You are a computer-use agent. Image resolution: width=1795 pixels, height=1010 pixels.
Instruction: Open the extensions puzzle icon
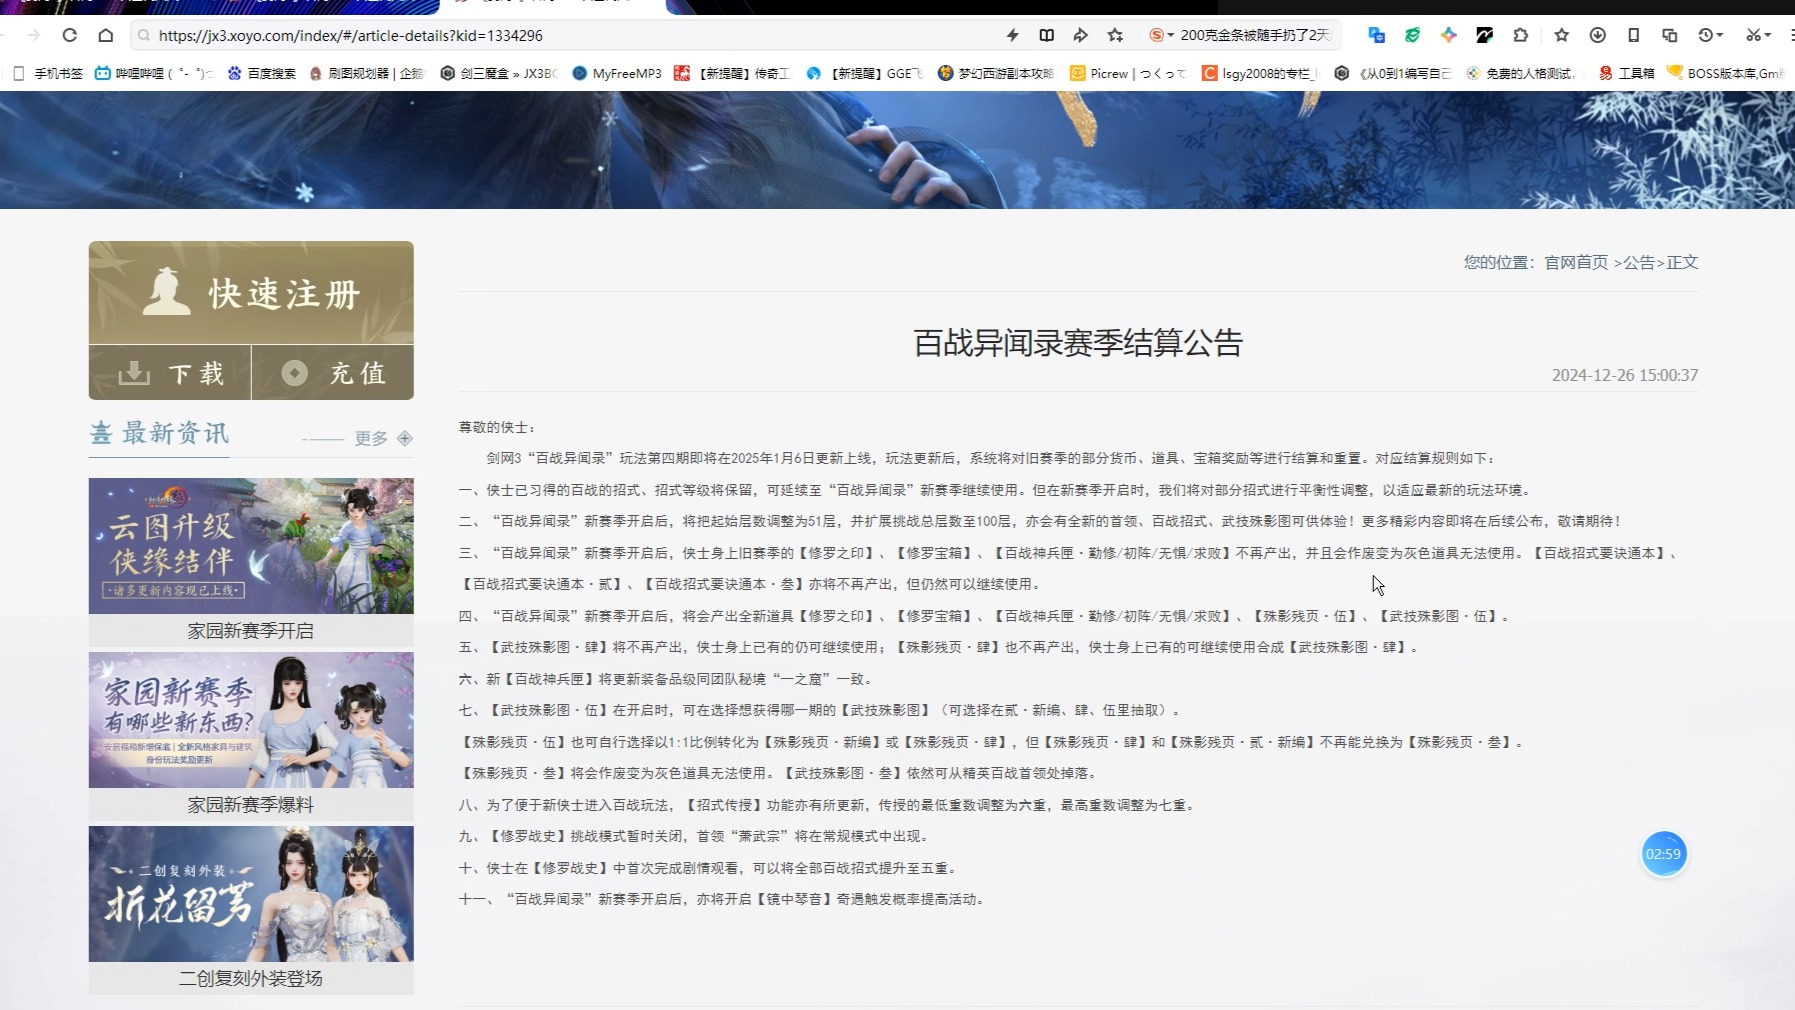1520,35
